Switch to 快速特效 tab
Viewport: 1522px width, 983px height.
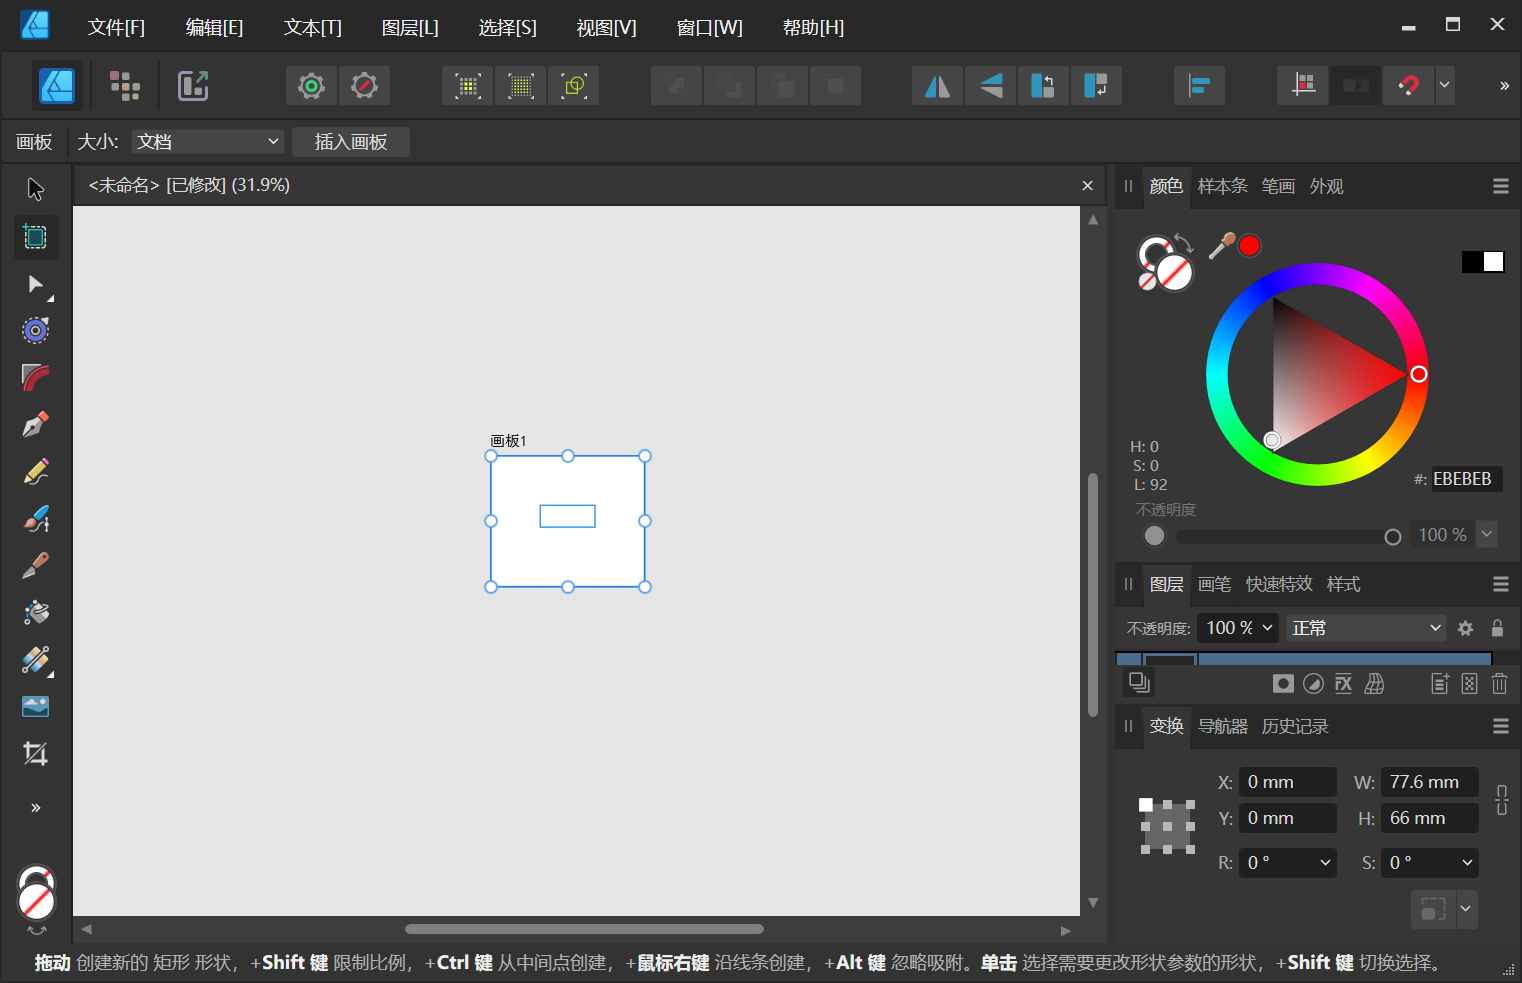tap(1279, 584)
